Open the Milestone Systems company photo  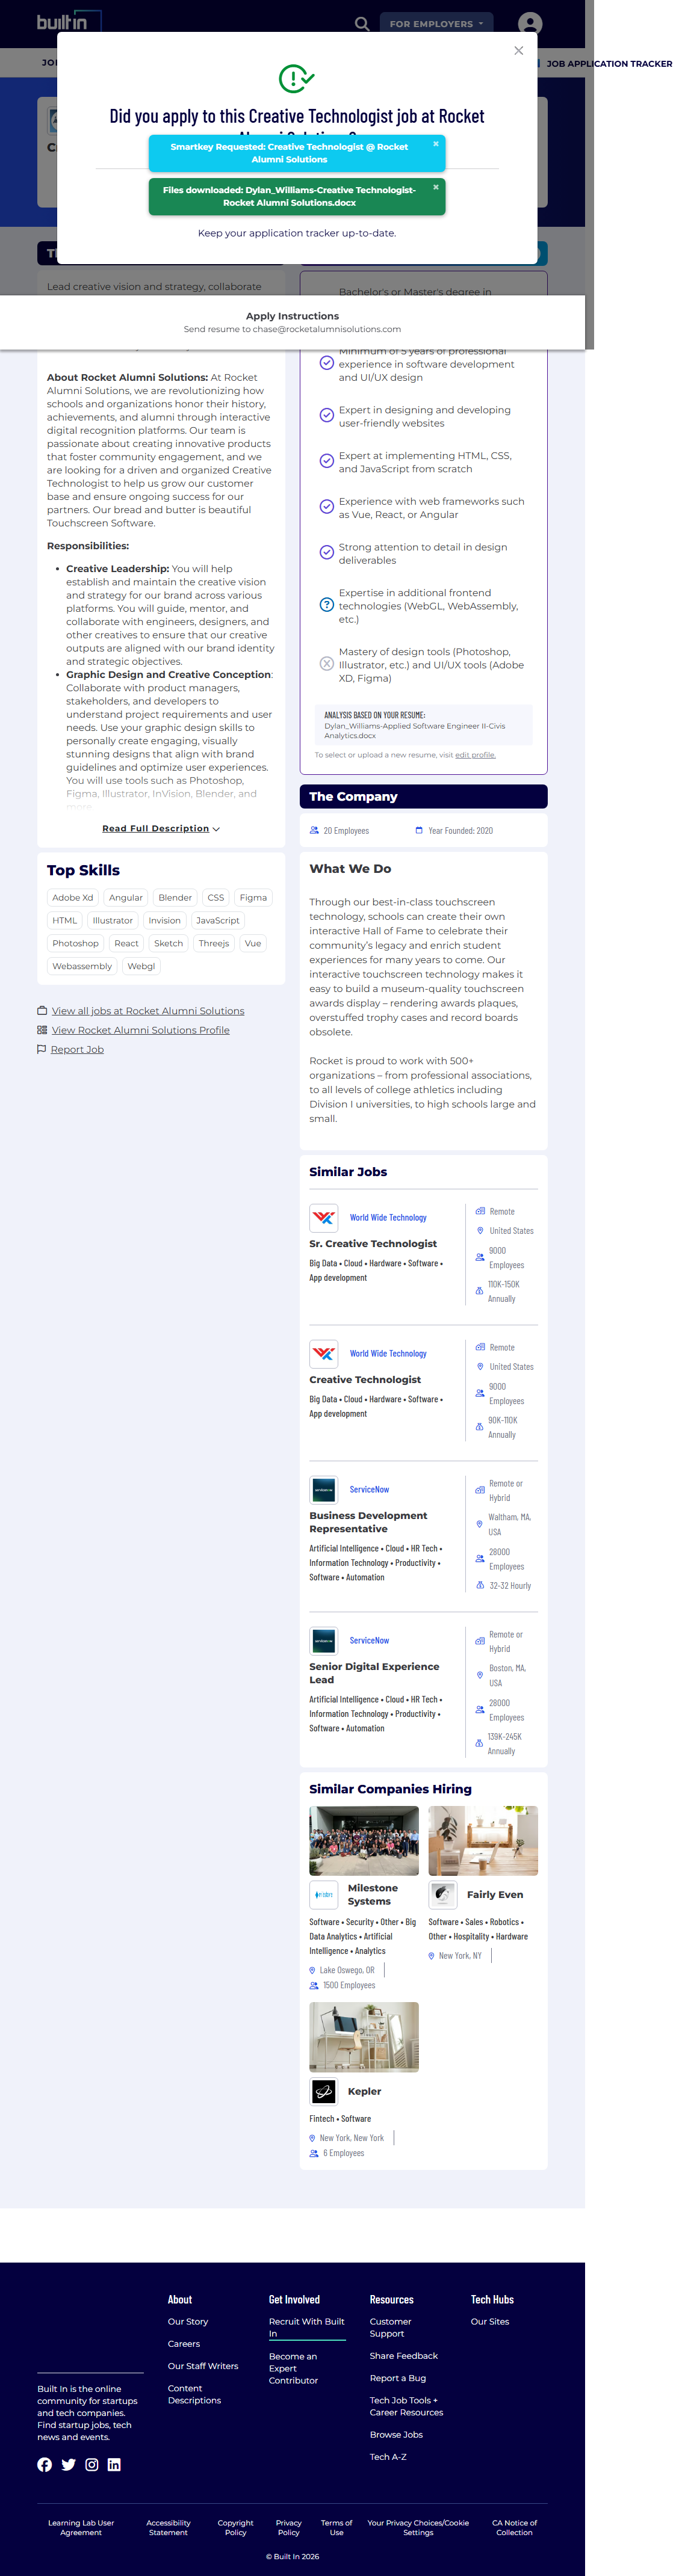tap(364, 1840)
